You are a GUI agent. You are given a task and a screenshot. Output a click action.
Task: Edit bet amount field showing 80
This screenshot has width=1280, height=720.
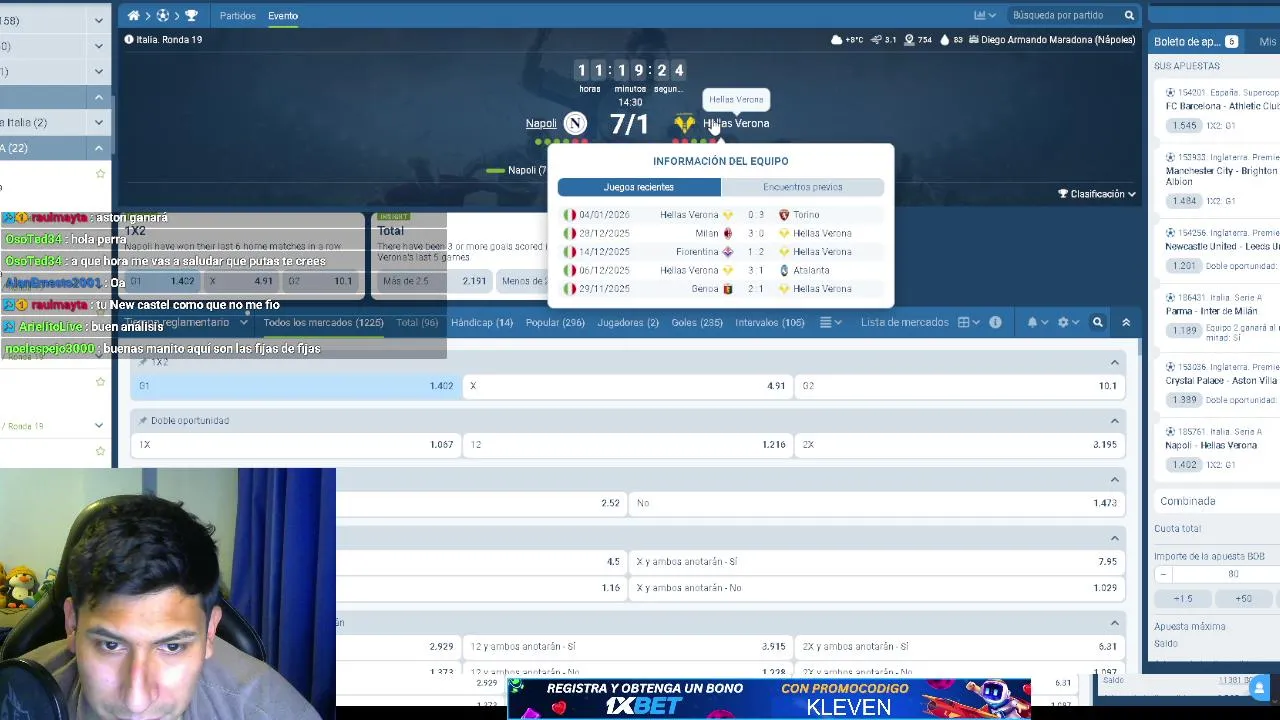click(x=1232, y=574)
